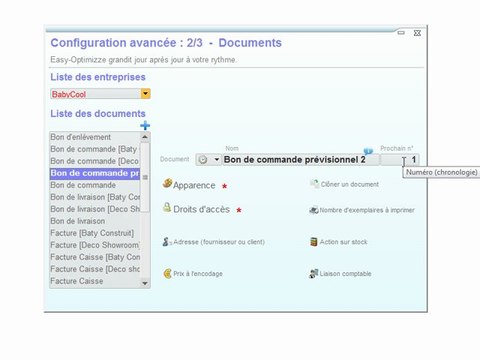Open the Droits d'accès padlock icon
Viewport: 480px width, 360px height.
click(167, 207)
